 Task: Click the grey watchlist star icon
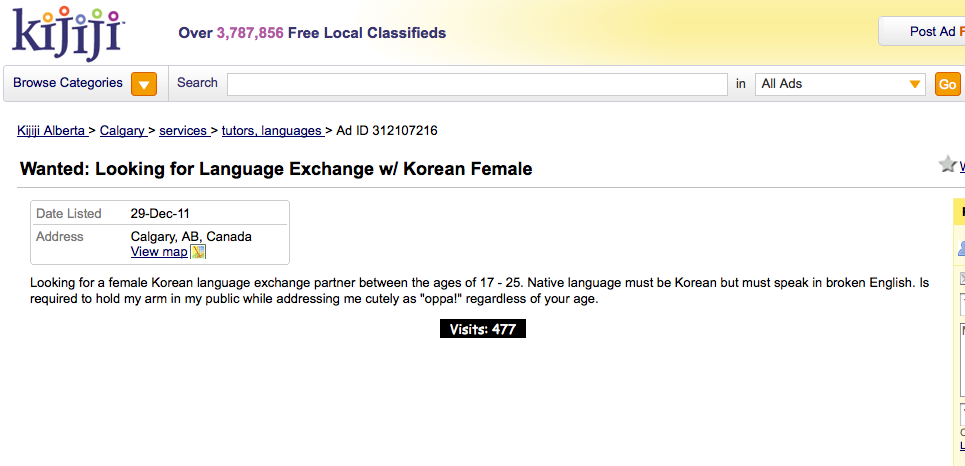coord(947,165)
